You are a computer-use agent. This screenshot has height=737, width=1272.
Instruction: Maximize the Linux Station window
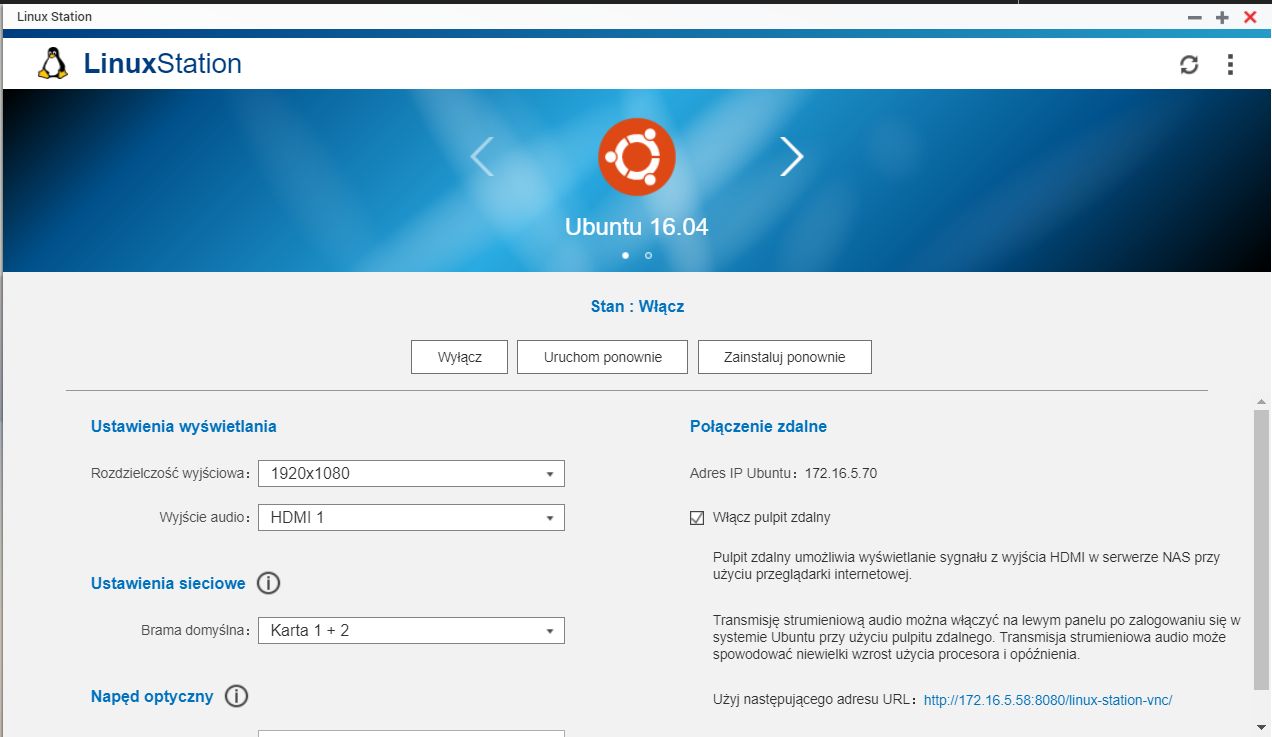tap(1222, 17)
